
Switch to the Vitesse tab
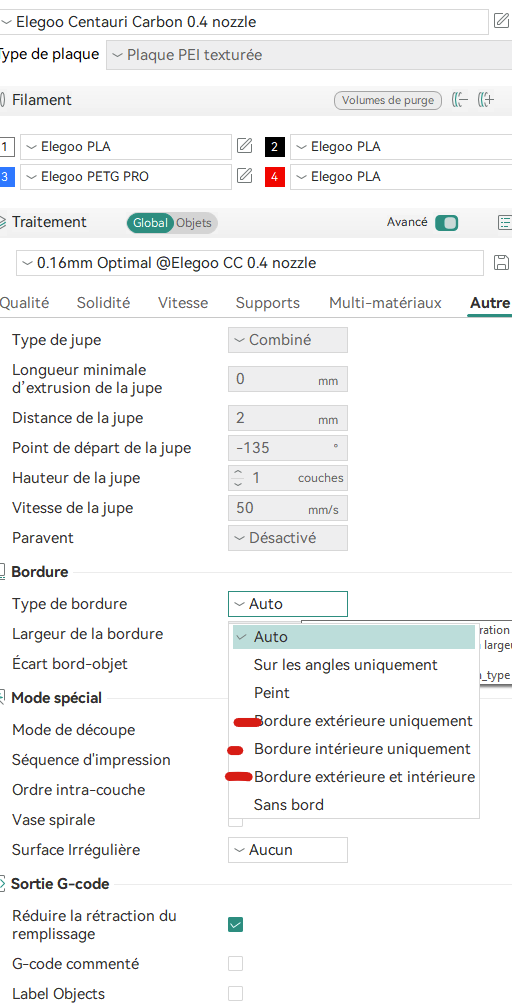pyautogui.click(x=183, y=303)
